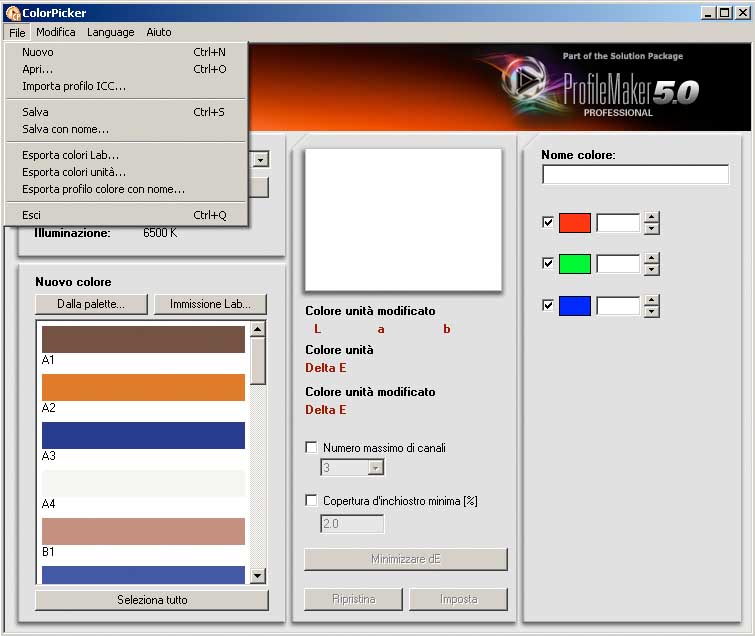Click the blue channel color swatch

click(x=575, y=306)
